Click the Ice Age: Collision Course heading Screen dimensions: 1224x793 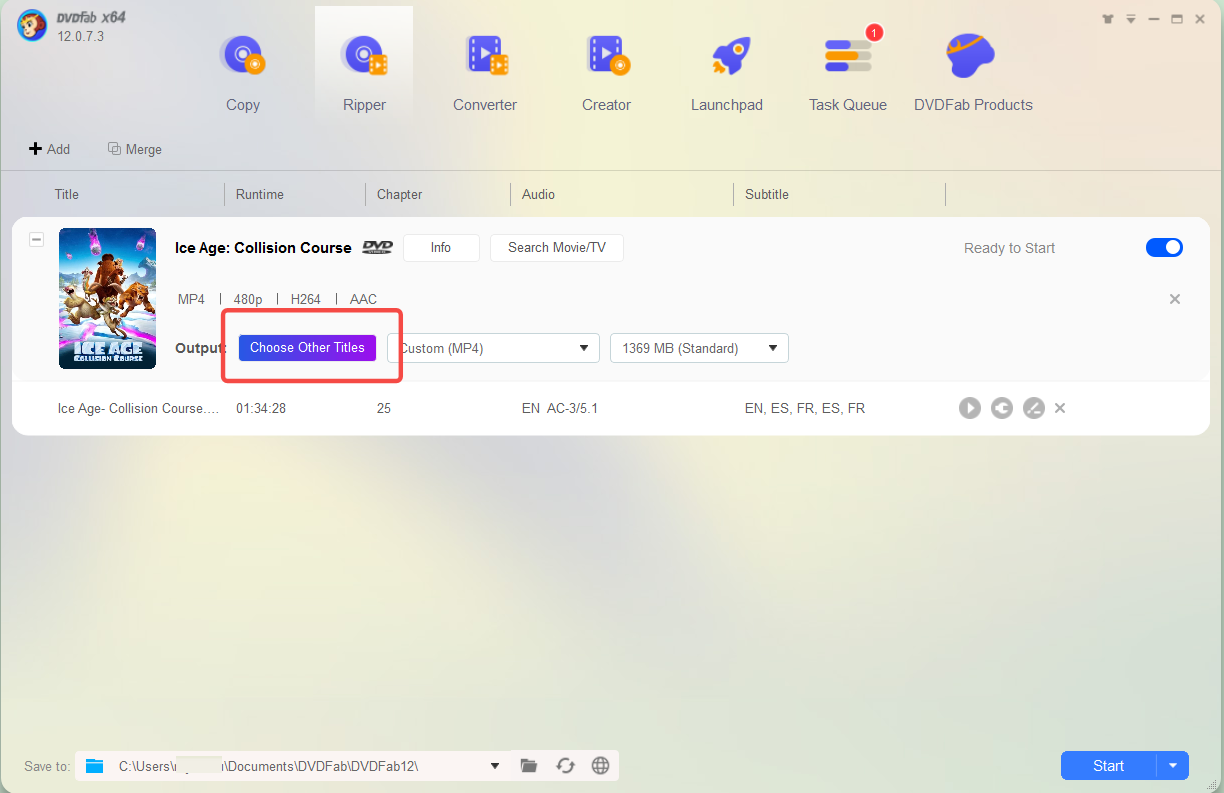pyautogui.click(x=263, y=248)
